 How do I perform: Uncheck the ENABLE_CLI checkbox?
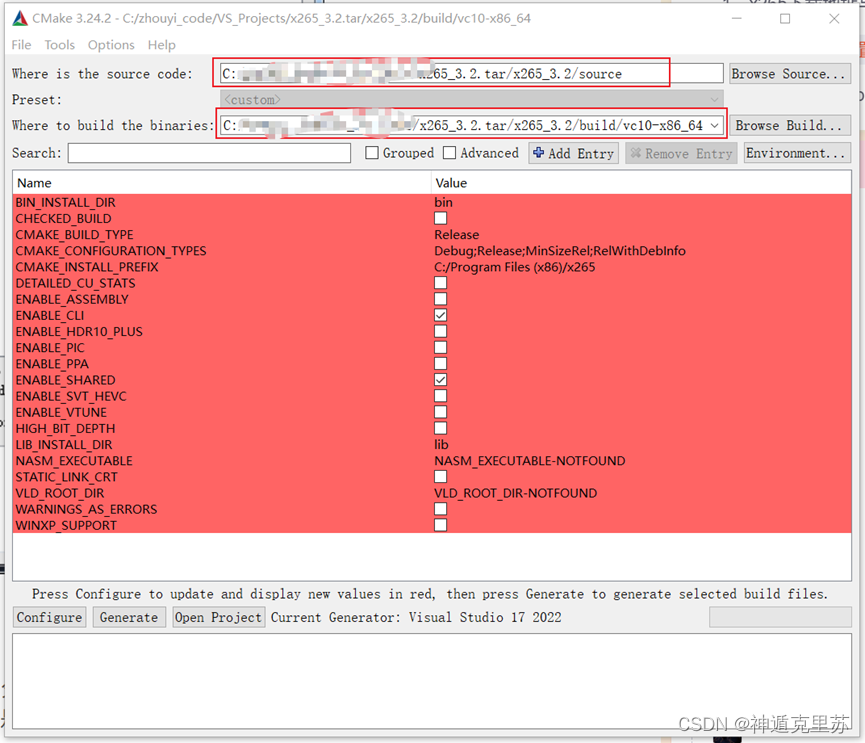click(440, 315)
